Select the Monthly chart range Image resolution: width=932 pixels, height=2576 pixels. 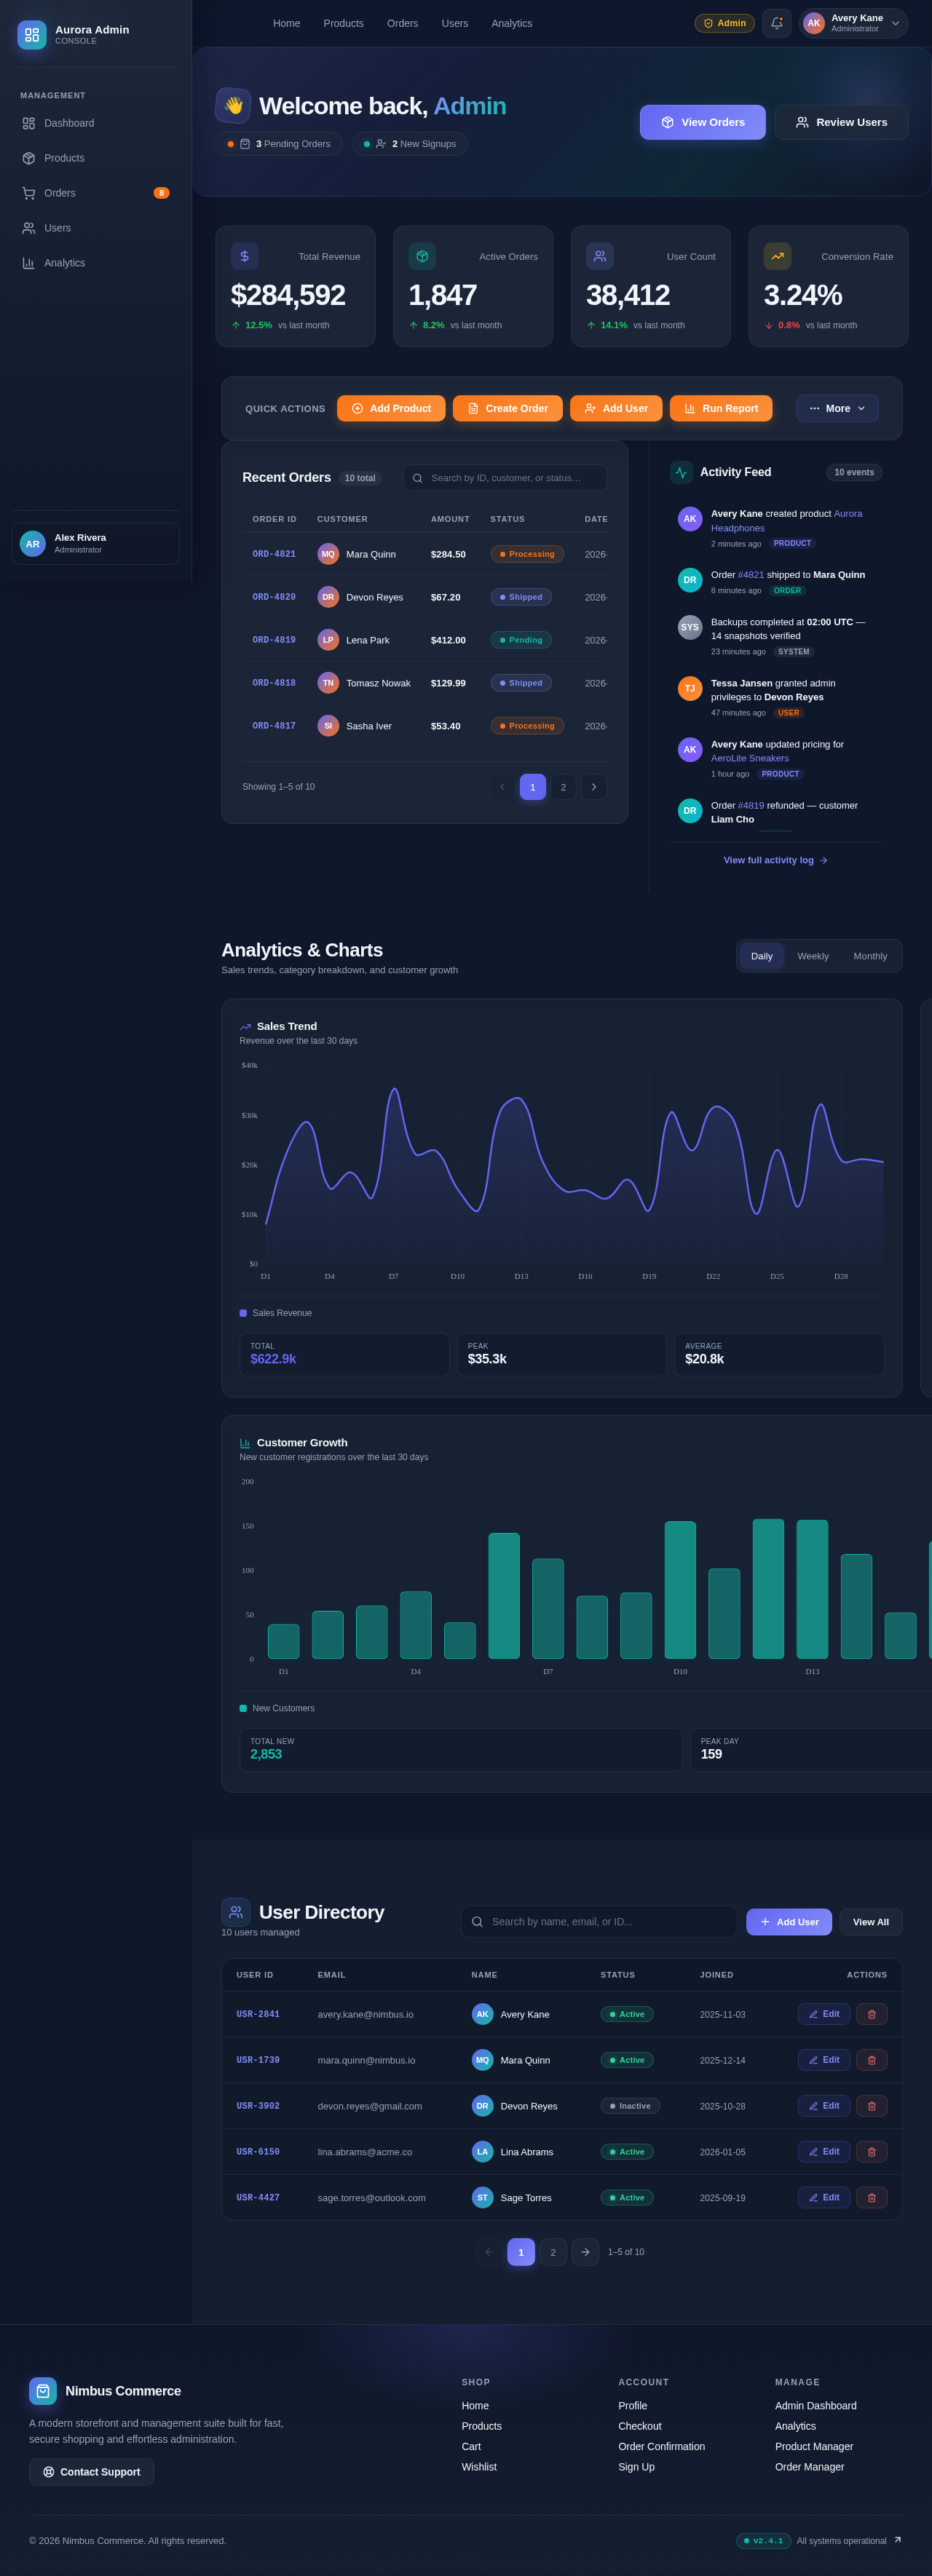point(870,956)
